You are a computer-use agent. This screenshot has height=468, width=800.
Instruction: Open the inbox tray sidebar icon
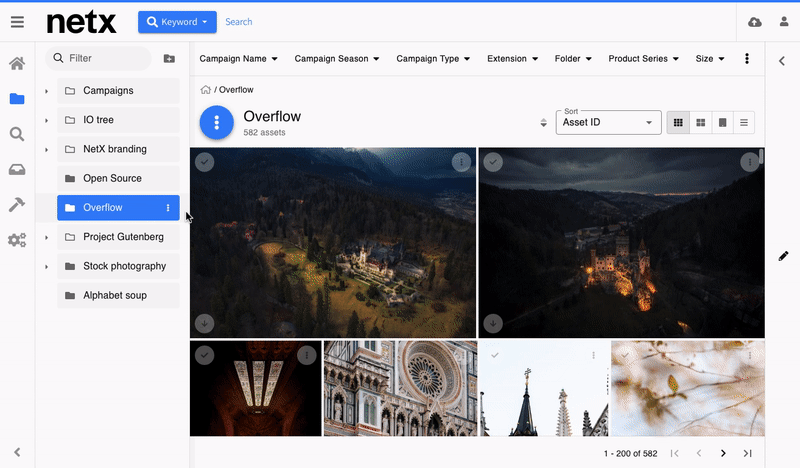coord(17,169)
